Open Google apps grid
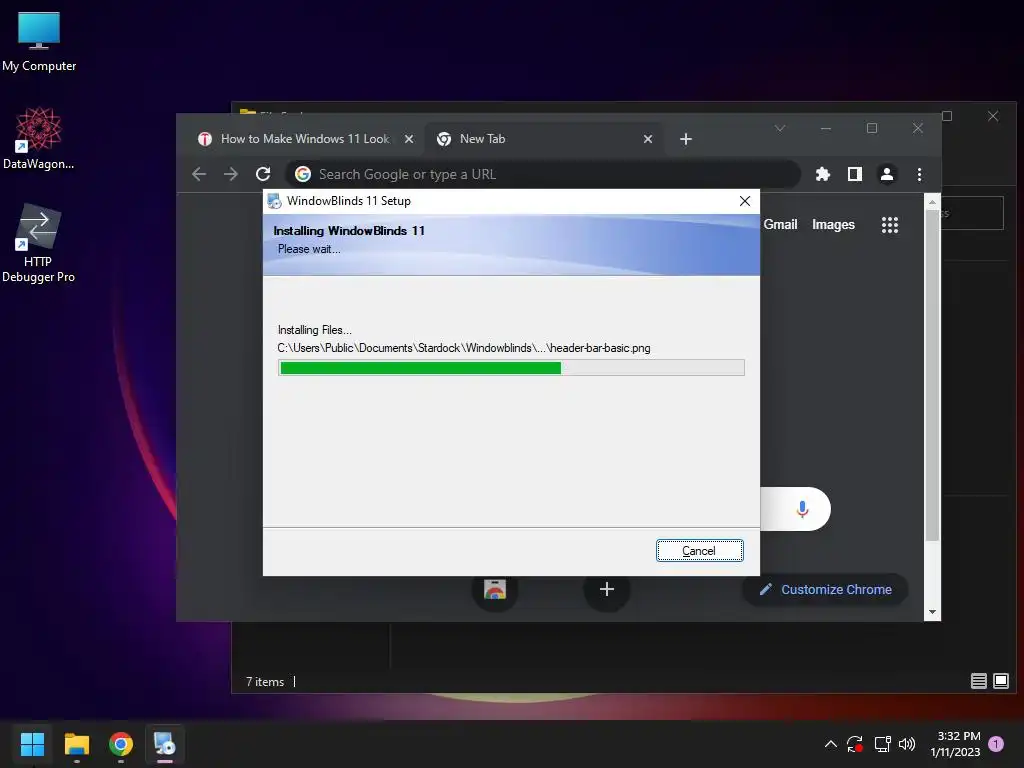The width and height of the screenshot is (1024, 768). 889,225
